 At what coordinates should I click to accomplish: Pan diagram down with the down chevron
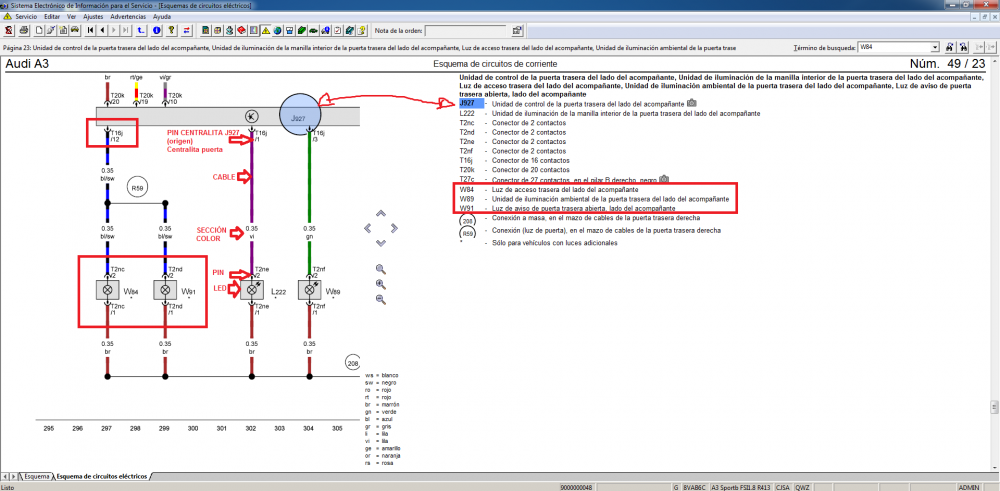click(381, 242)
